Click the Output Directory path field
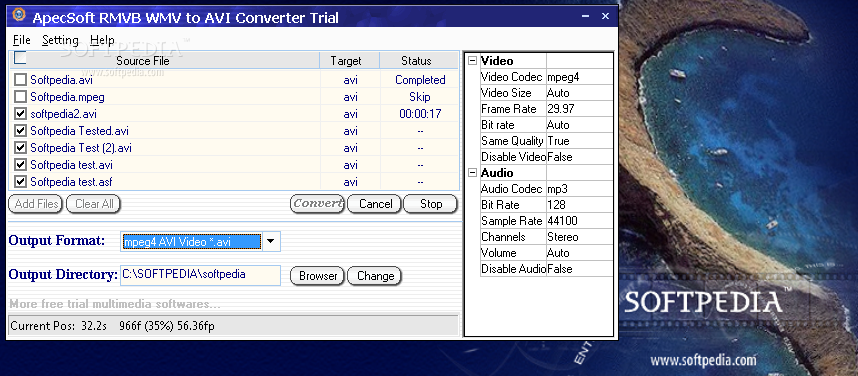858x376 pixels. click(x=200, y=275)
